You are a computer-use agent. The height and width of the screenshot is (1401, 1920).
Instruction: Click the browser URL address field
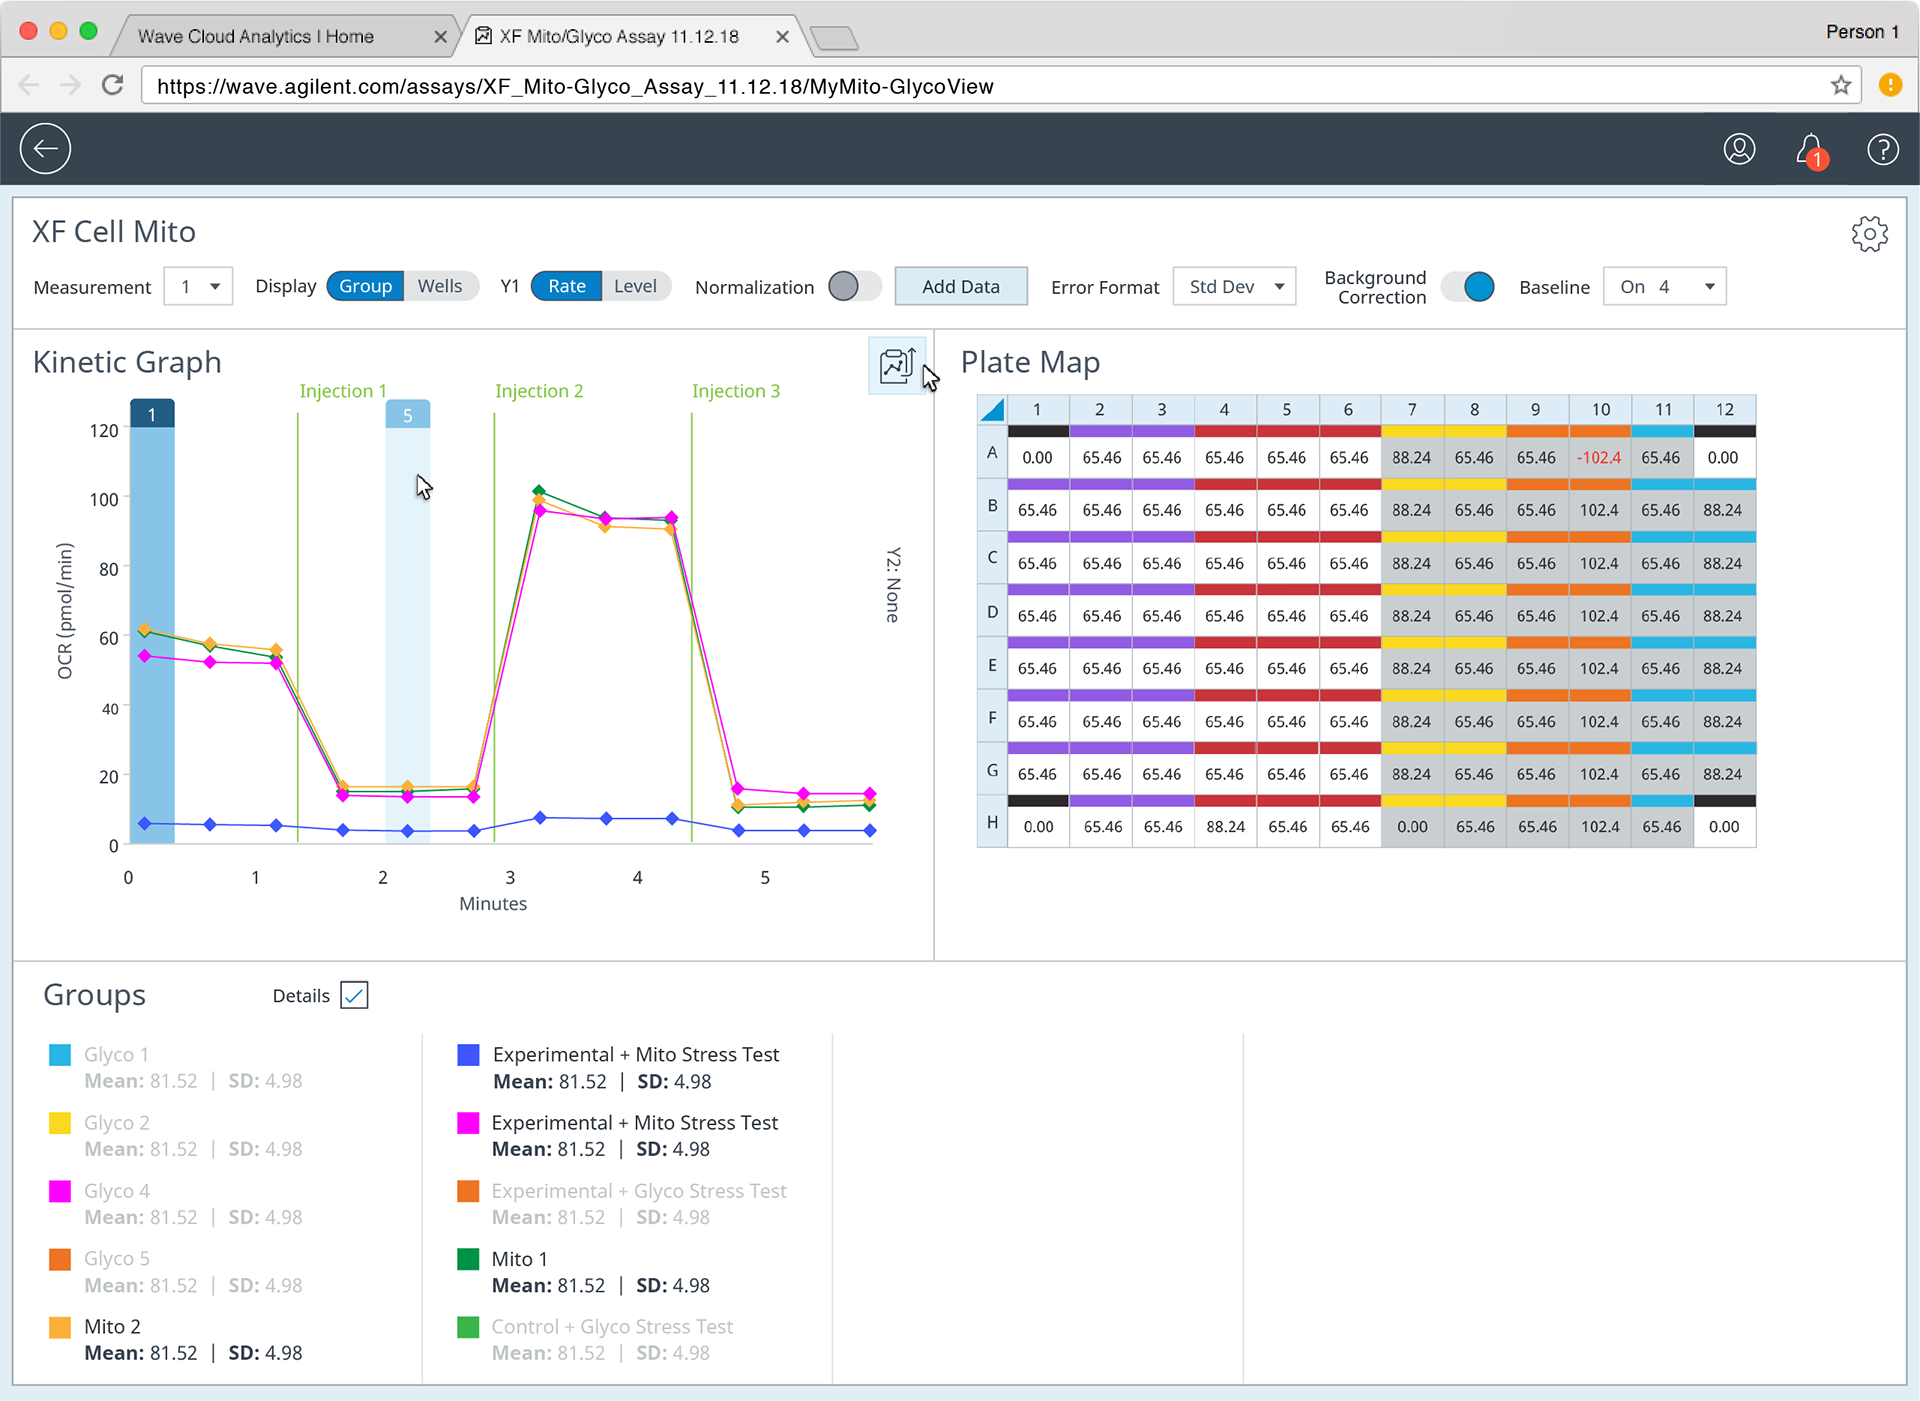click(x=1000, y=86)
